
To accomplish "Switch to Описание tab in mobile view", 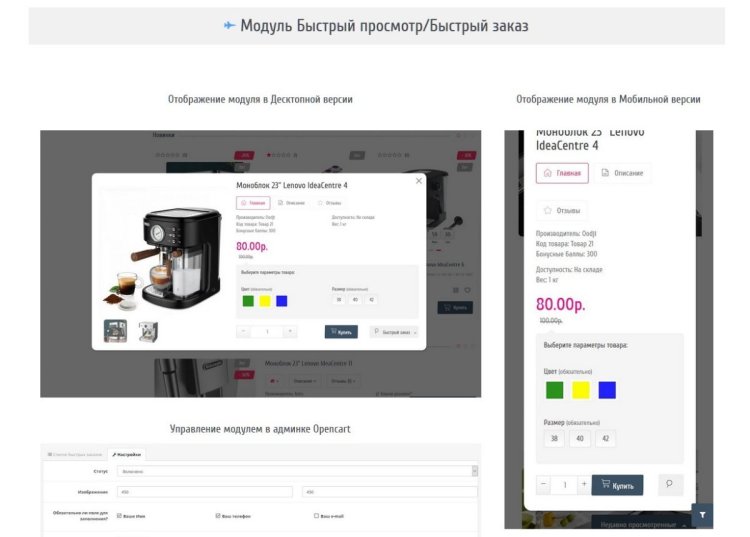I will [622, 173].
